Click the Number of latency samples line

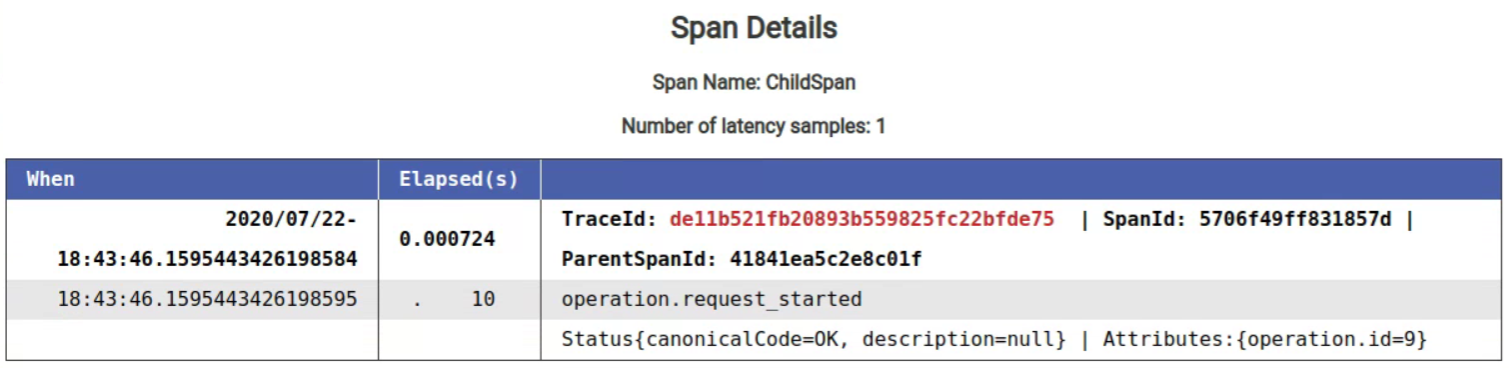point(754,127)
